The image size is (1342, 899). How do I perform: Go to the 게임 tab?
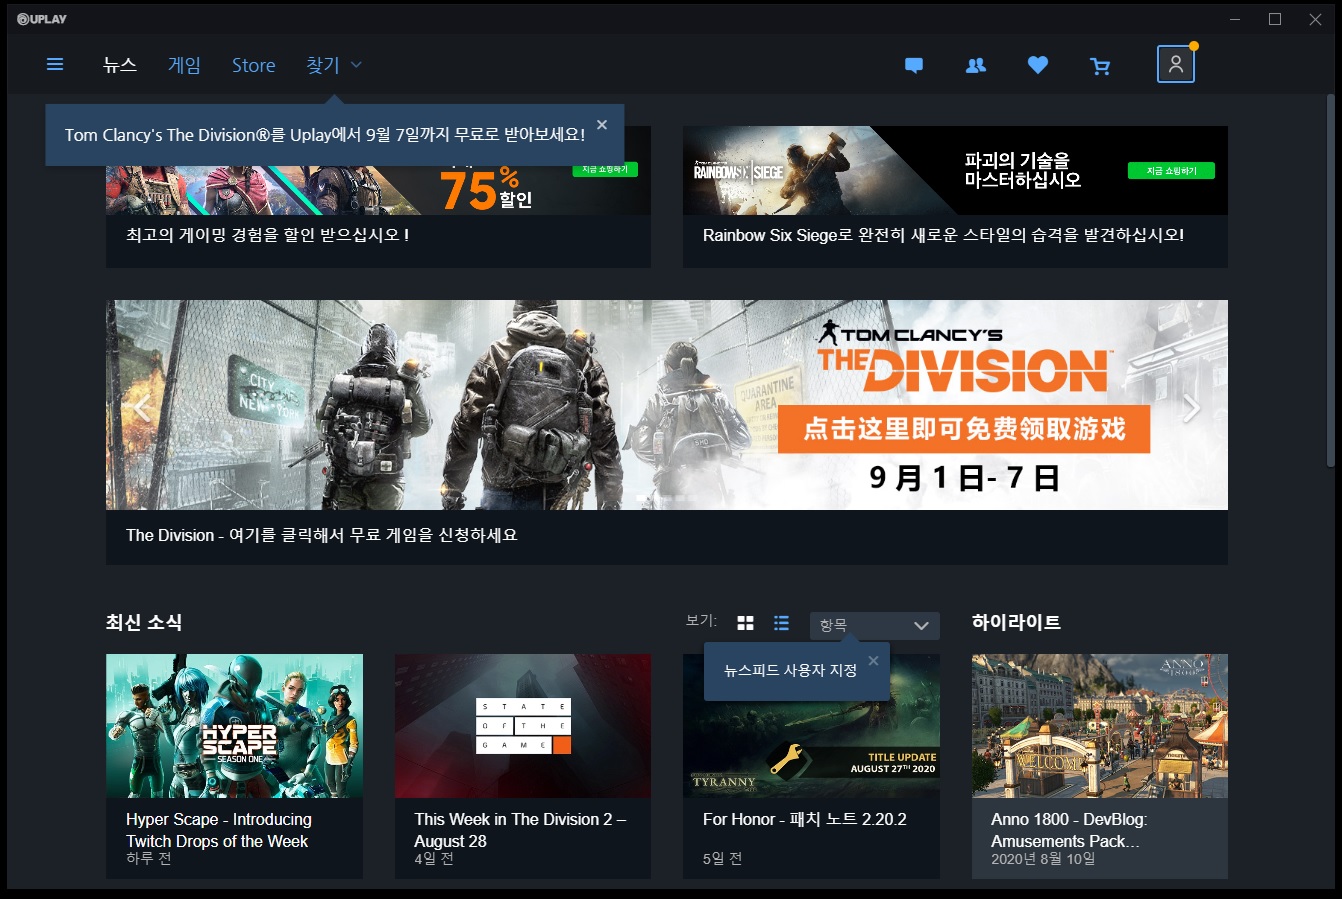tap(184, 65)
